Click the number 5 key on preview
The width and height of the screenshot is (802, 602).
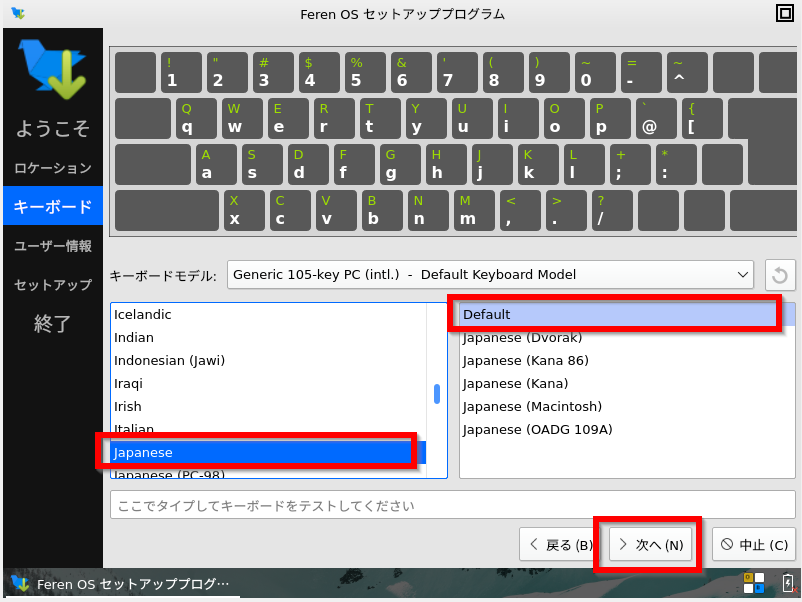[365, 72]
